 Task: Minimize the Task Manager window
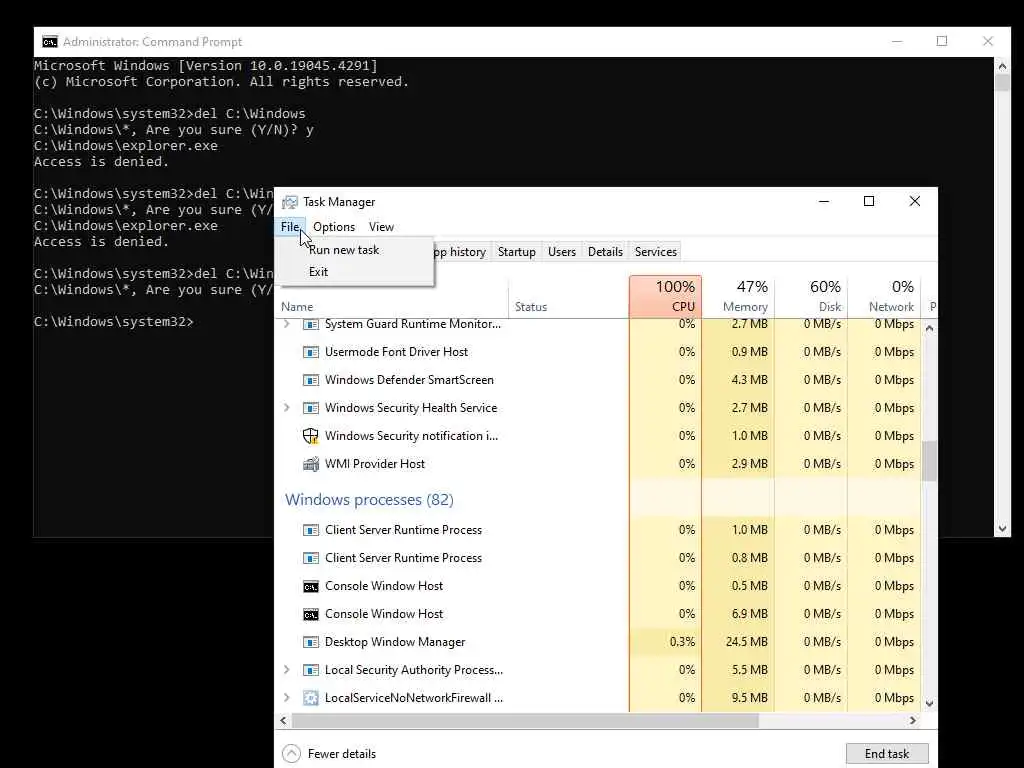click(x=824, y=201)
